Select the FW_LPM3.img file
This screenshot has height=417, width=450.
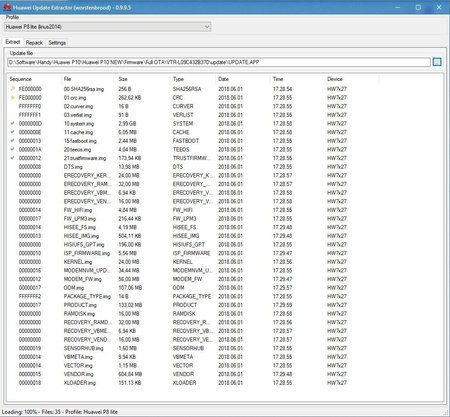click(x=80, y=219)
